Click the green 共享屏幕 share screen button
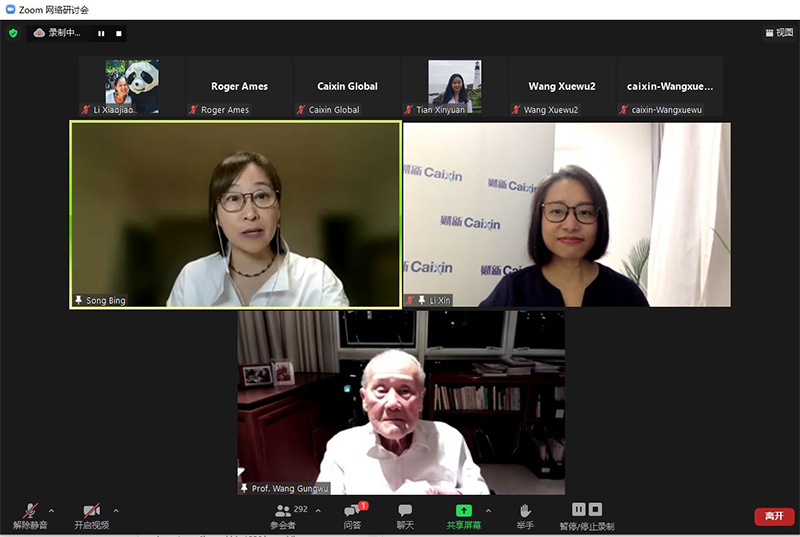The image size is (800, 537). (463, 516)
